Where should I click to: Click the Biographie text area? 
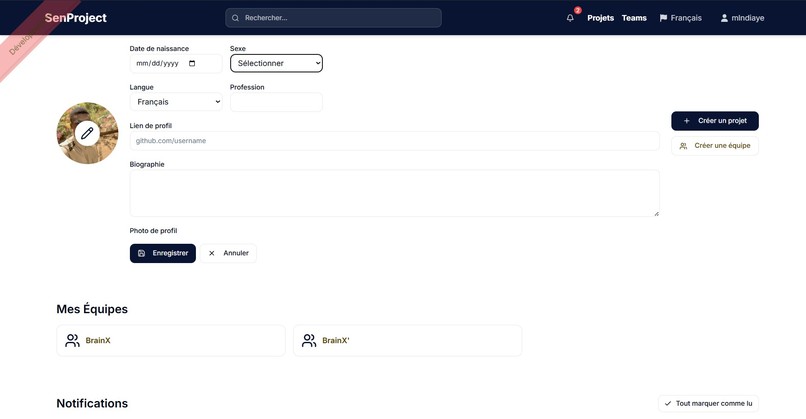coord(394,193)
